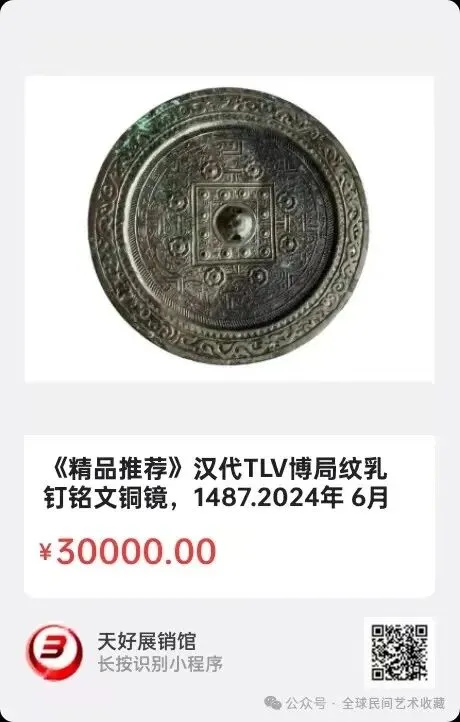Select the 《精品推荐》 tag in the title
This screenshot has height=722, width=460.
pos(117,470)
